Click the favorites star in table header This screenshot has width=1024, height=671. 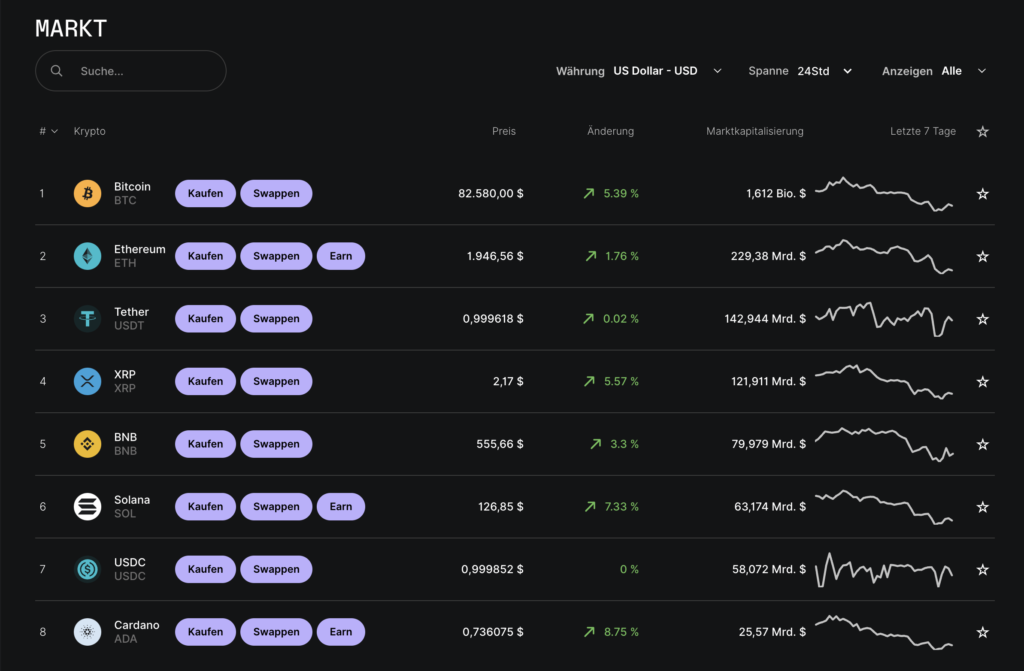coord(982,131)
